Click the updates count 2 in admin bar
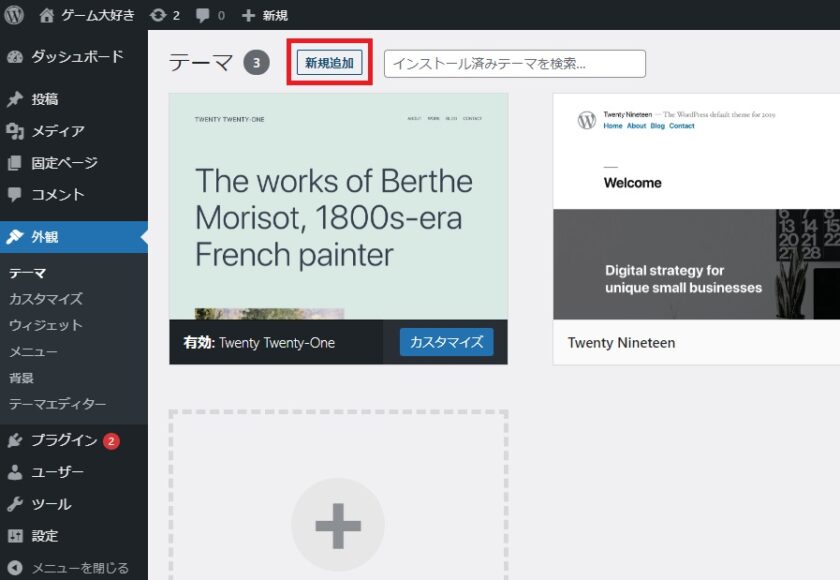This screenshot has height=580, width=840. click(x=176, y=16)
